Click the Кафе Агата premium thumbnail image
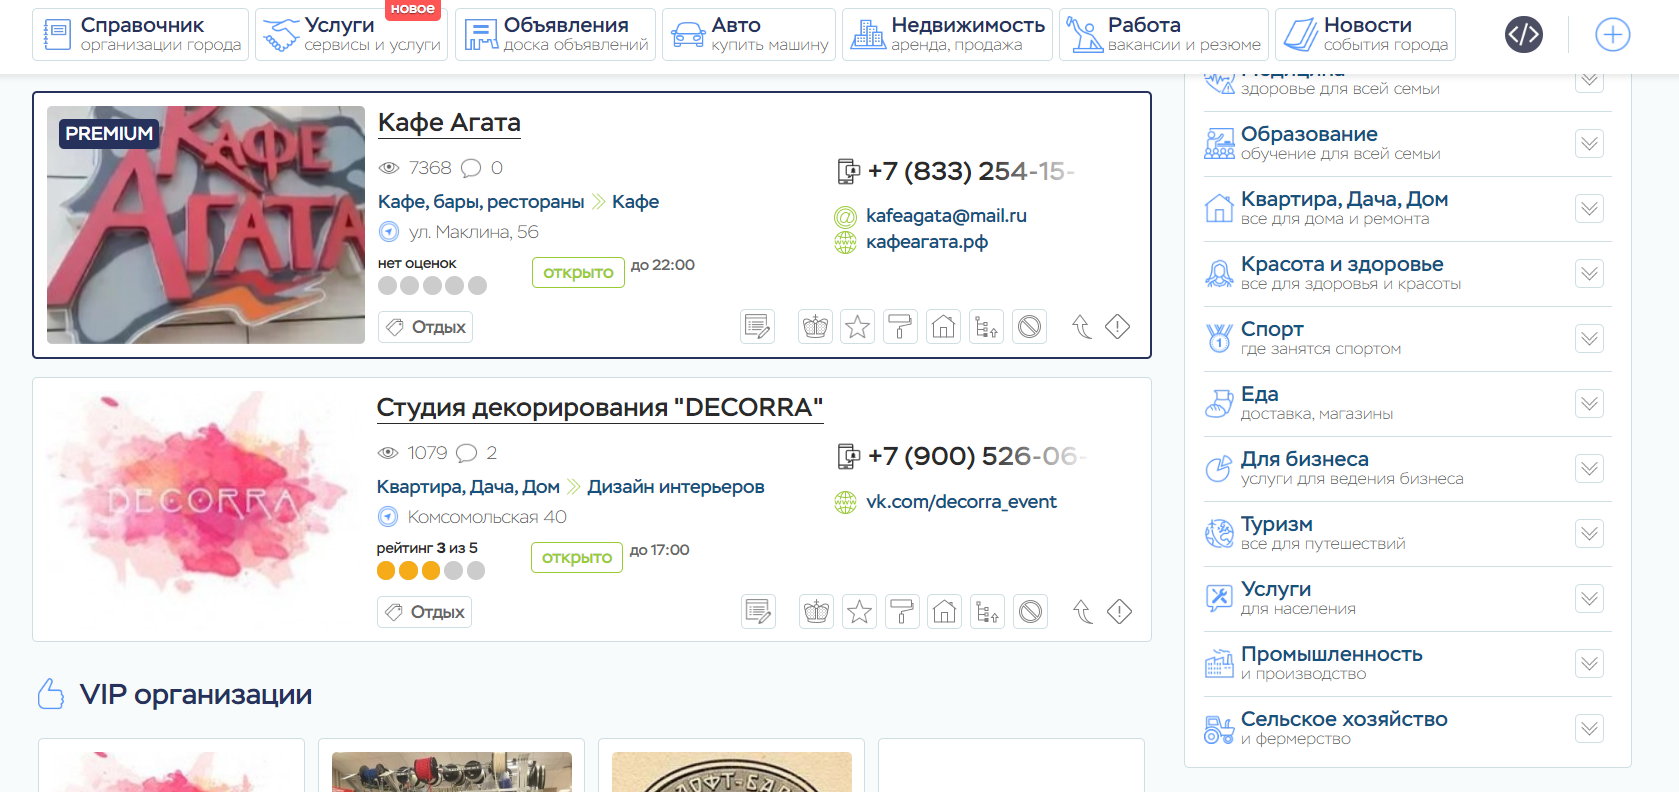1679x792 pixels. pos(206,225)
